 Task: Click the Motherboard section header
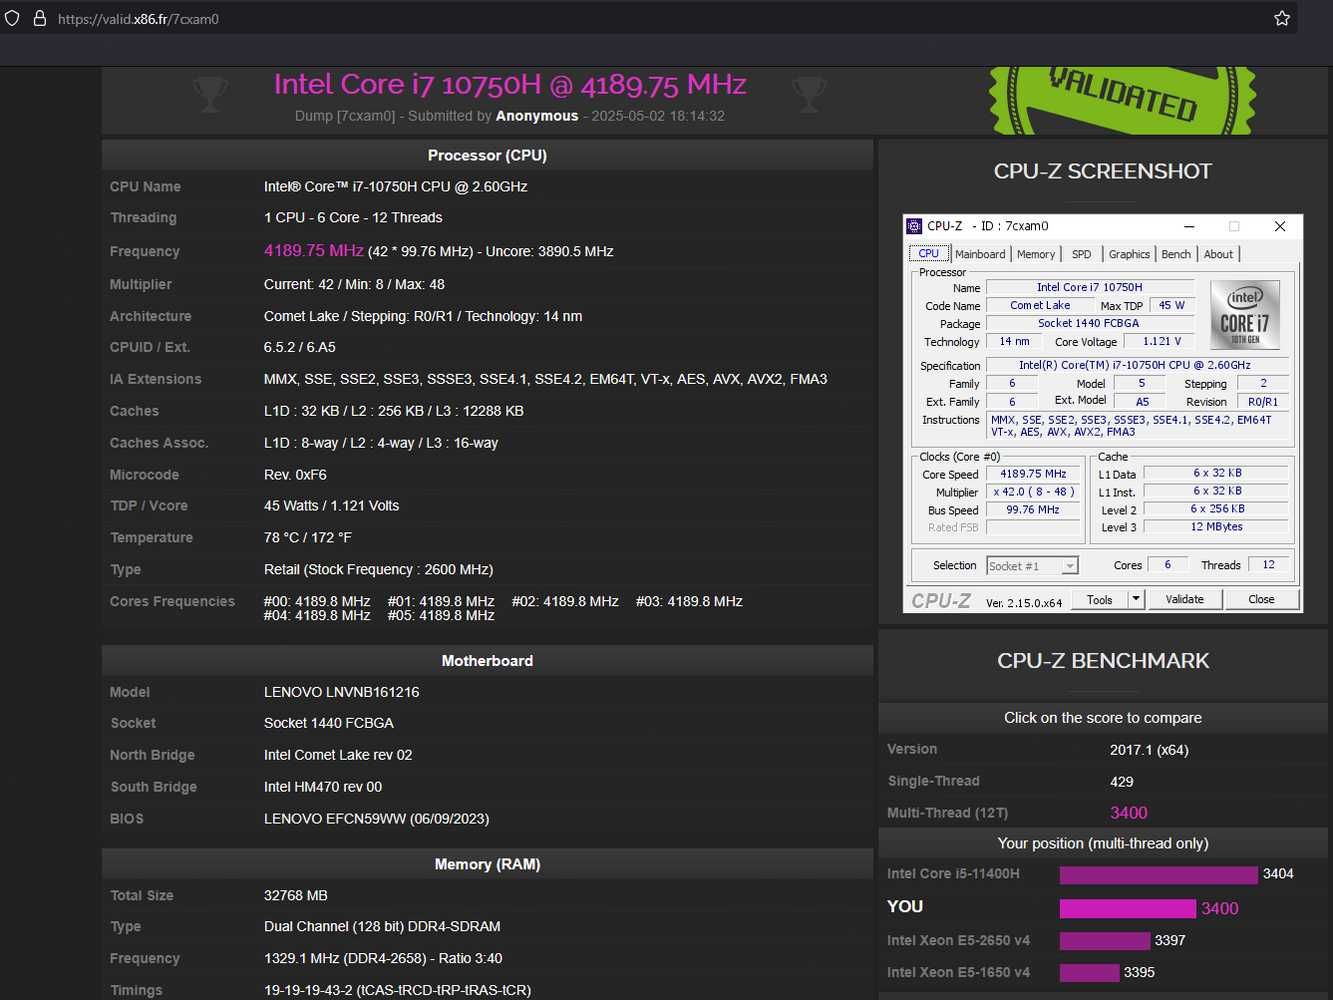pos(487,661)
